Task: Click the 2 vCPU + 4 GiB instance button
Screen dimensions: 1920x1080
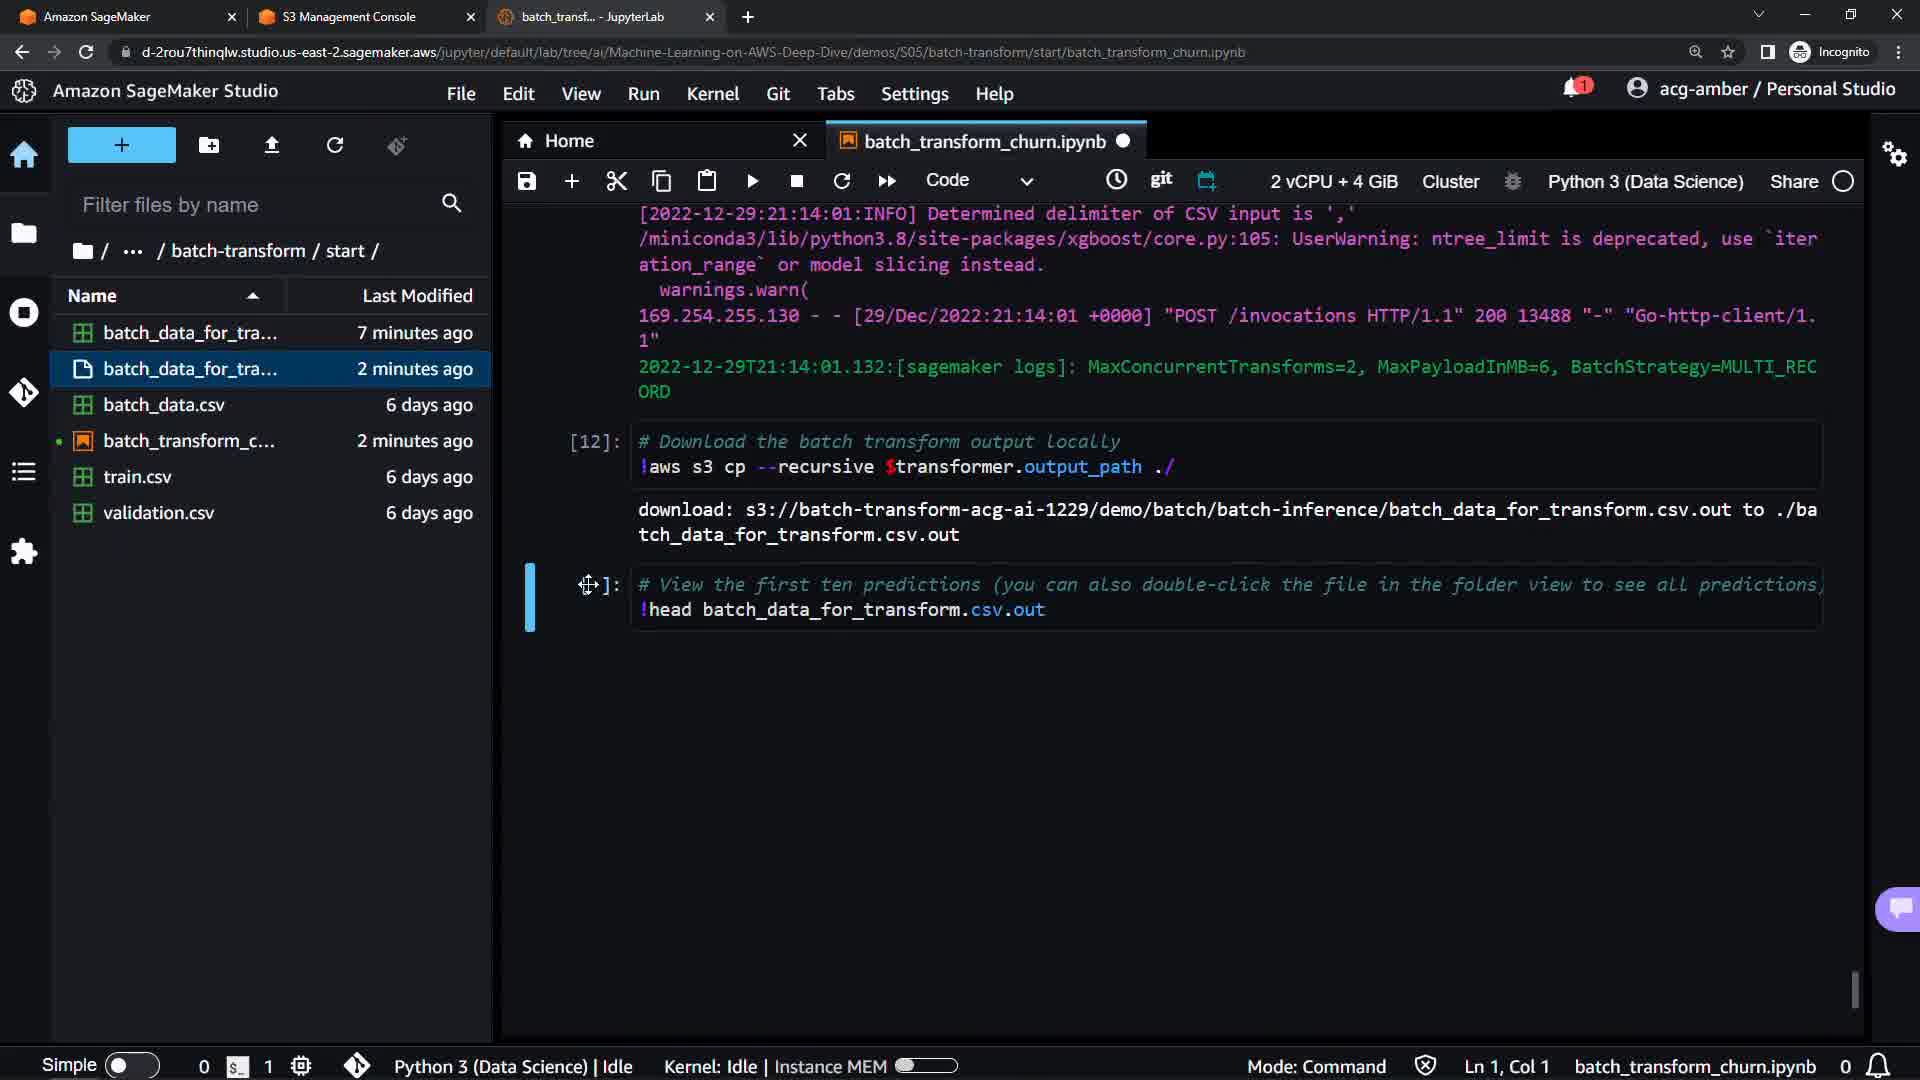Action: tap(1333, 182)
